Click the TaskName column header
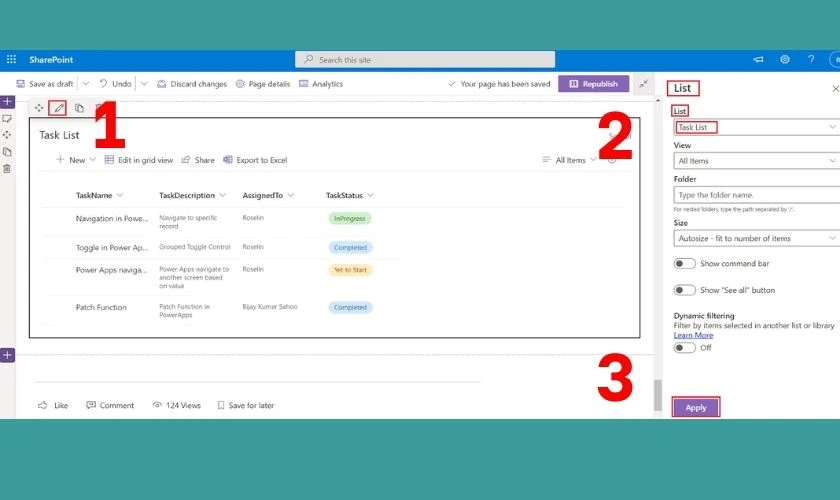 tap(99, 195)
